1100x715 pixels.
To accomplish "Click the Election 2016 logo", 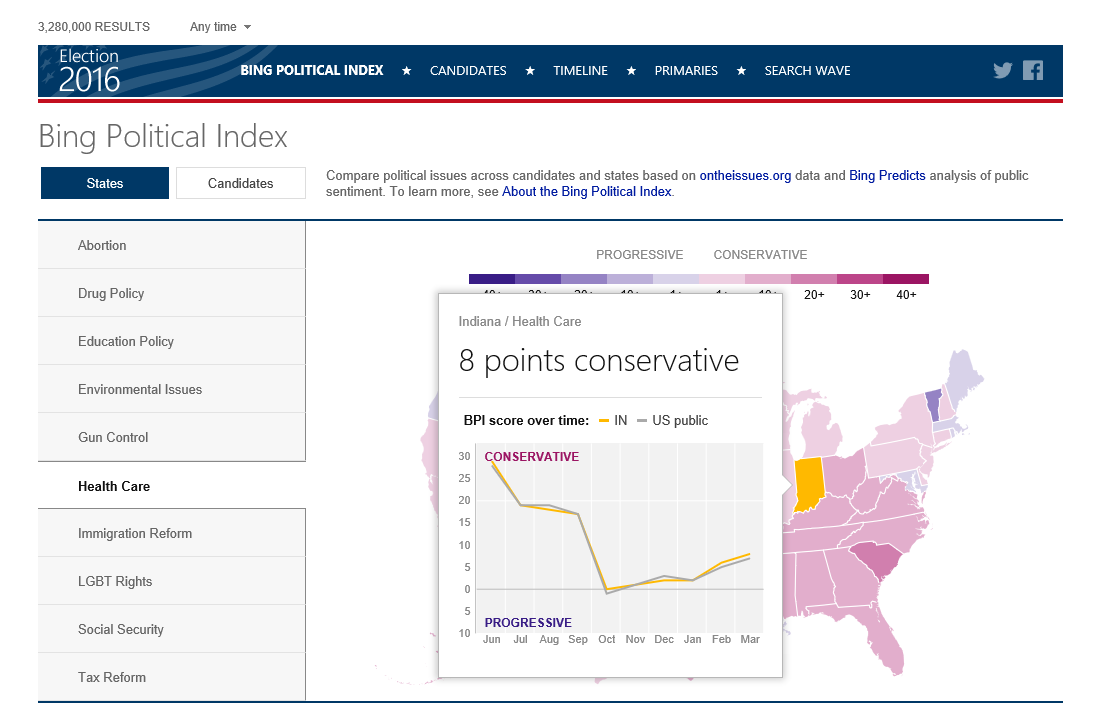I will pos(89,71).
